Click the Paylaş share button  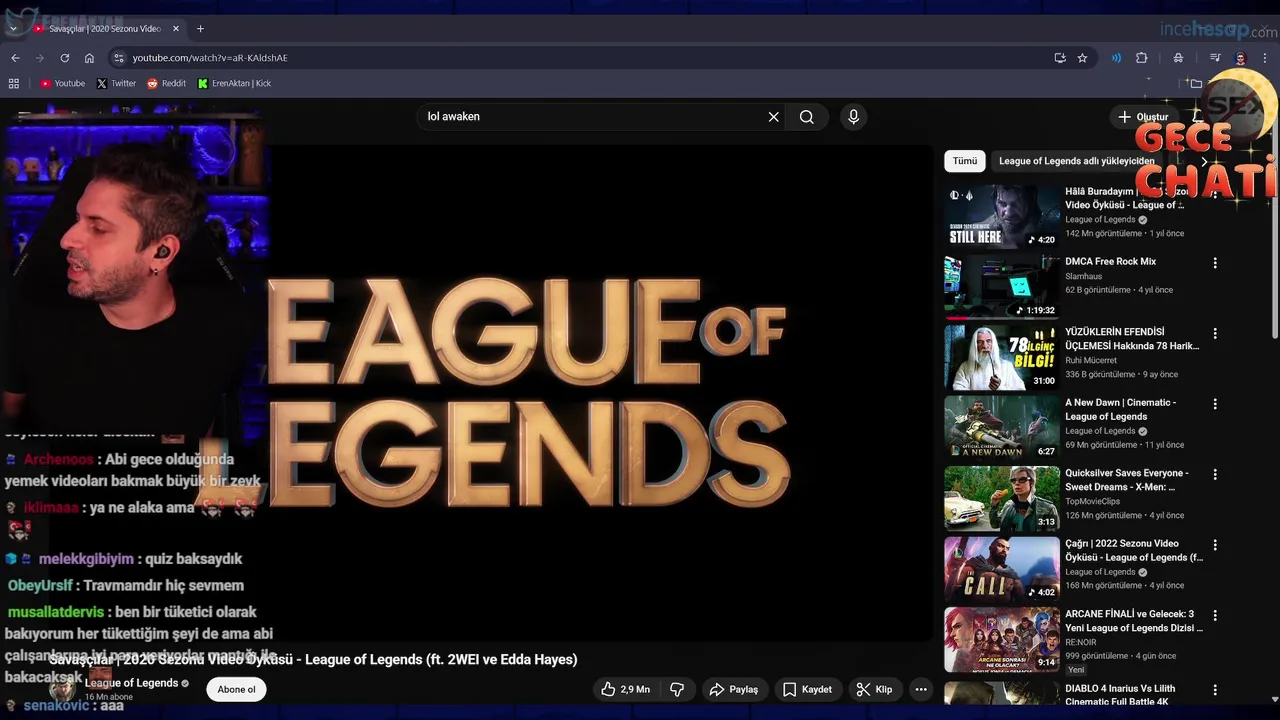point(734,689)
